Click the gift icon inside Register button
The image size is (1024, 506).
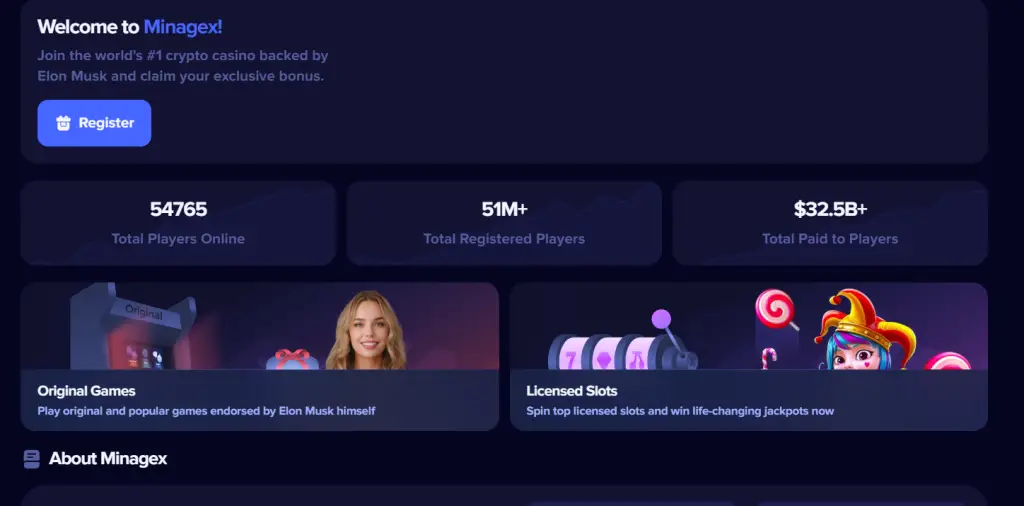coord(63,123)
